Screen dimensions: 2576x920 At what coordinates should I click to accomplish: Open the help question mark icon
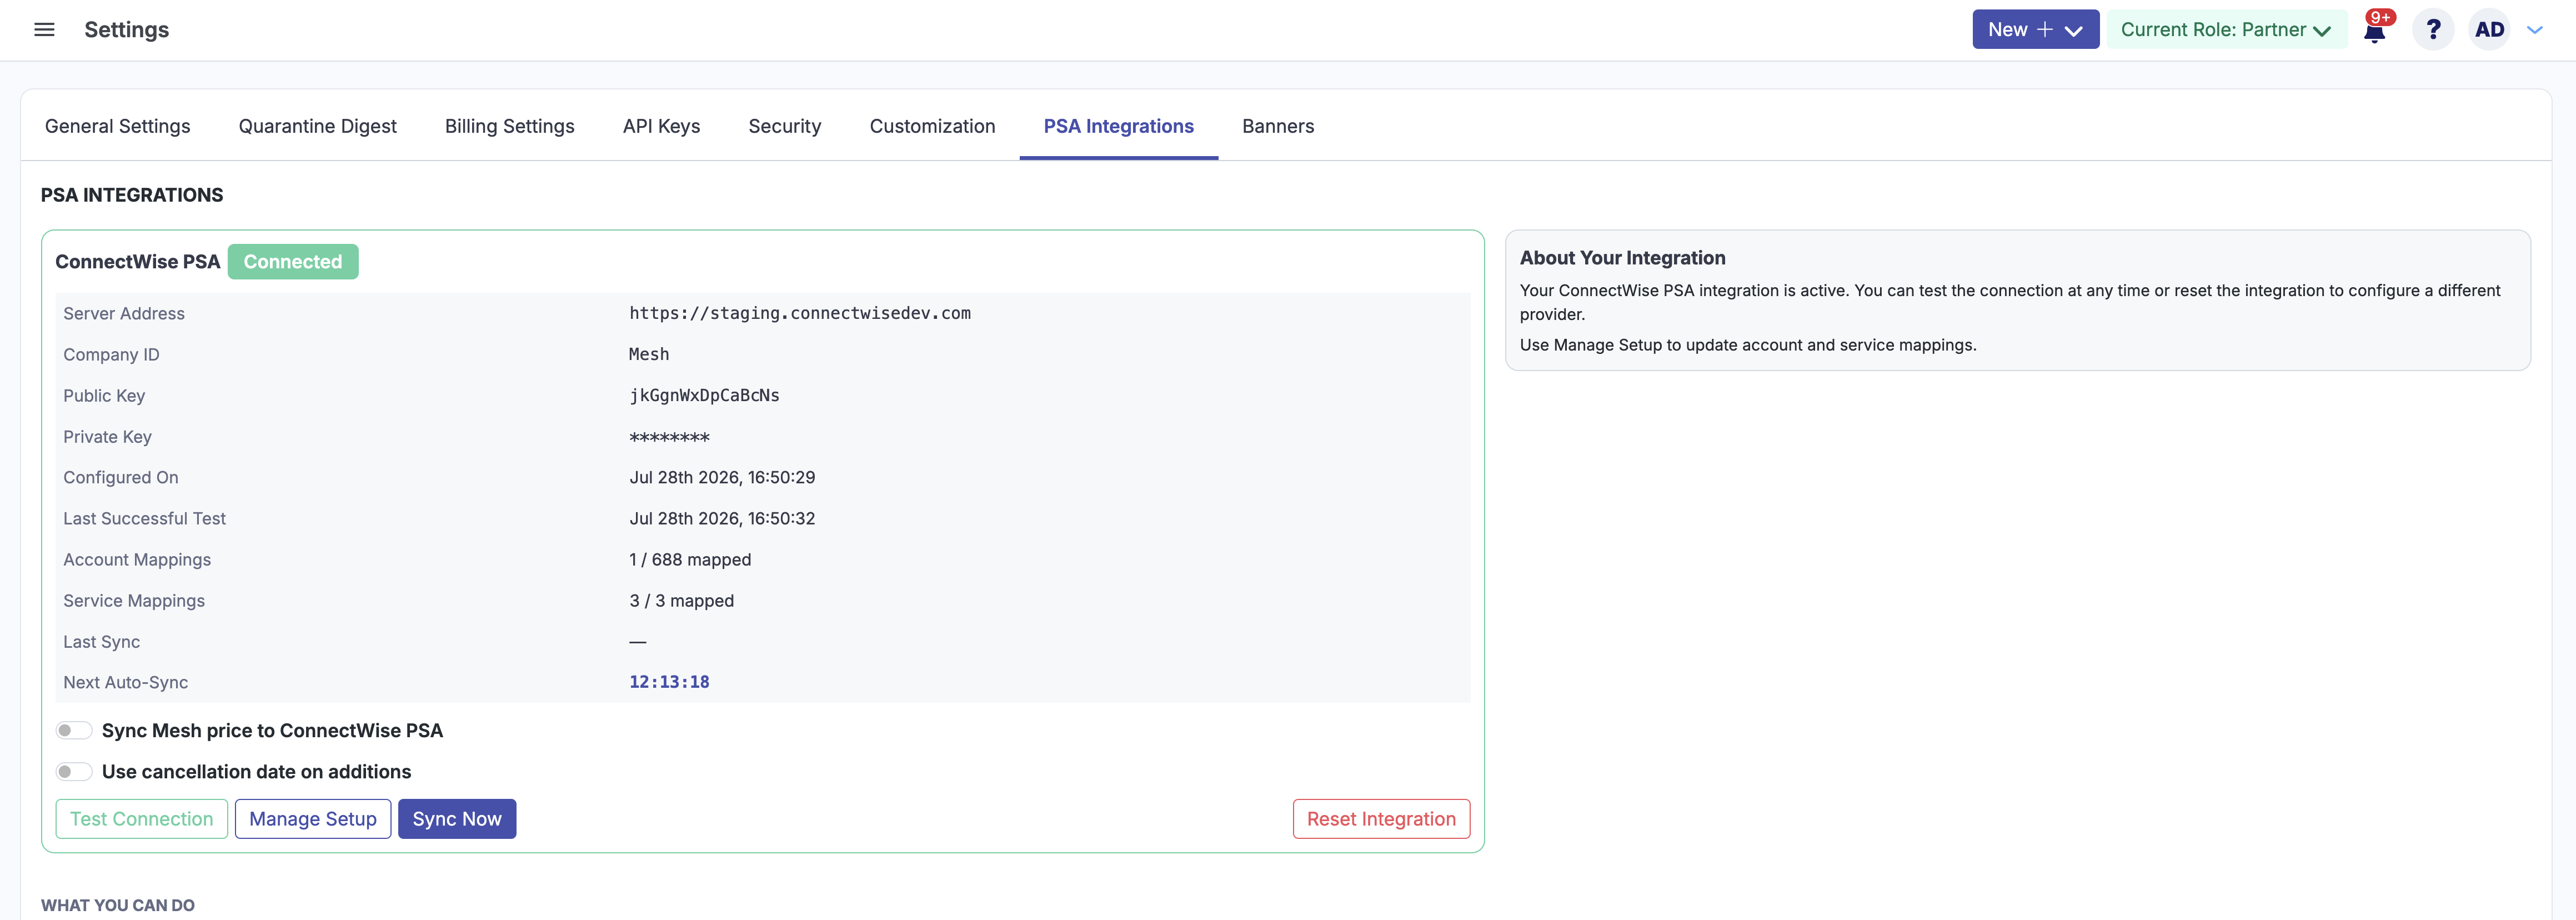(x=2433, y=30)
